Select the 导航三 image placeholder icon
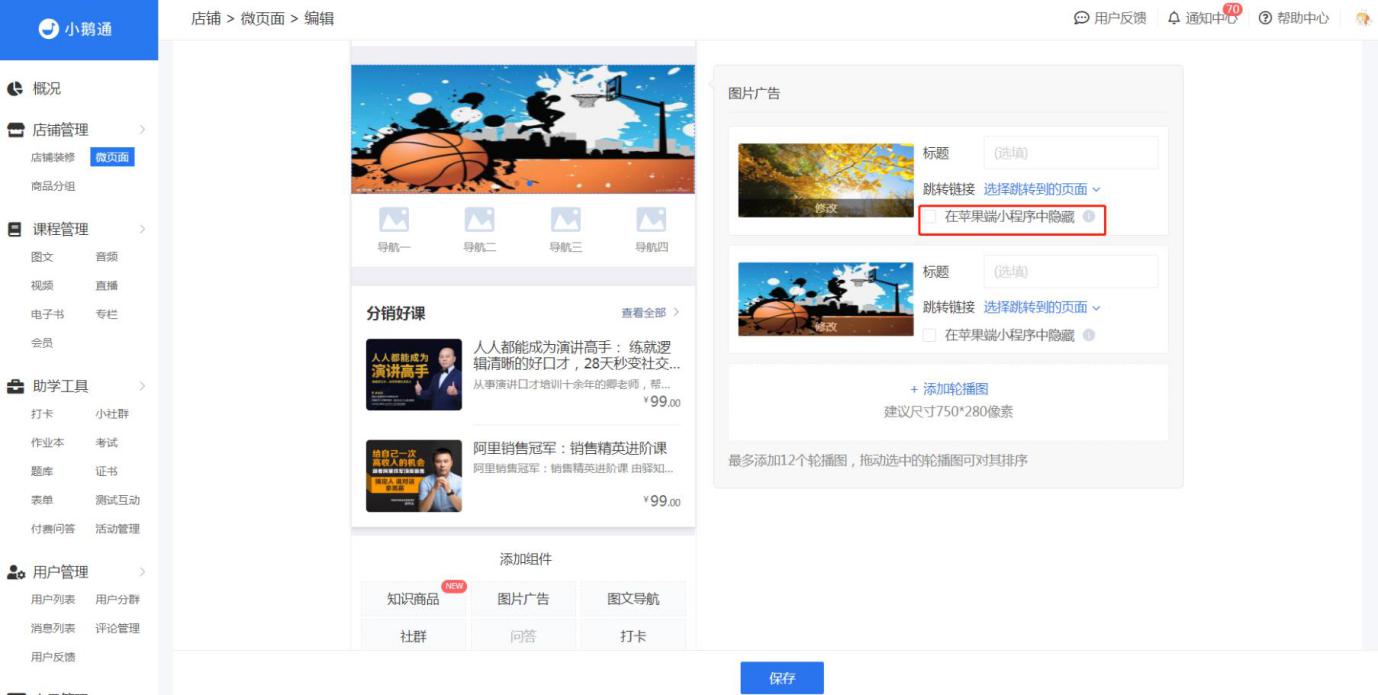Screen dimensions: 1378x695 click(x=566, y=220)
